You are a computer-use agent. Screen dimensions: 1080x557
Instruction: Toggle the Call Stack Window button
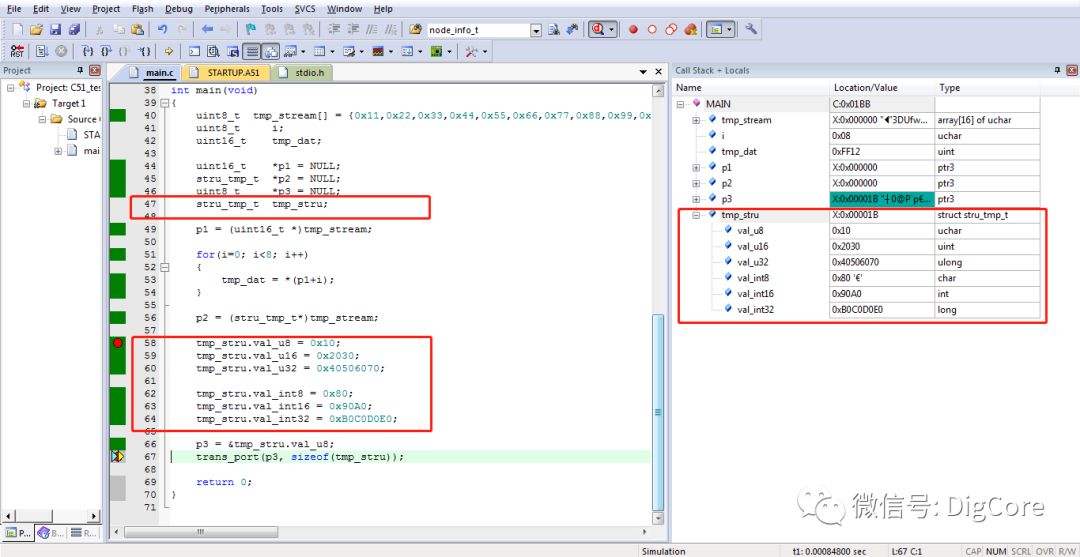click(x=271, y=52)
